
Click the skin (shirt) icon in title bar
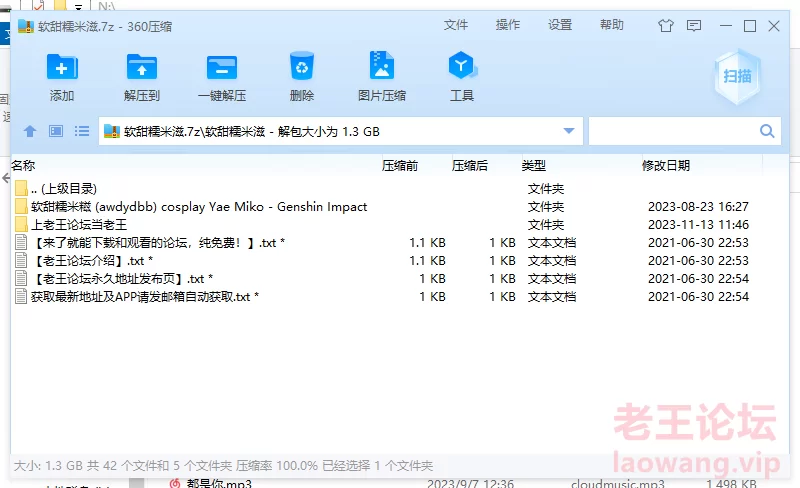pyautogui.click(x=665, y=26)
